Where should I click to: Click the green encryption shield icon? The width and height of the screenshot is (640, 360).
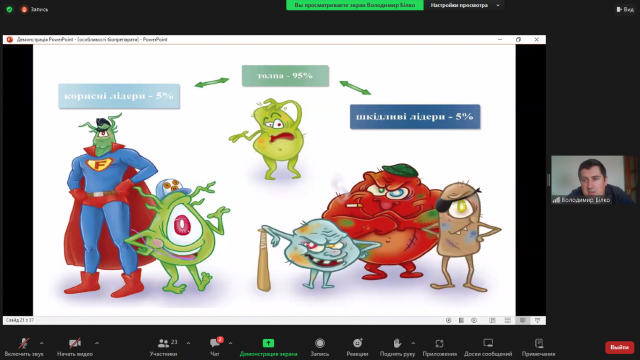coord(9,9)
